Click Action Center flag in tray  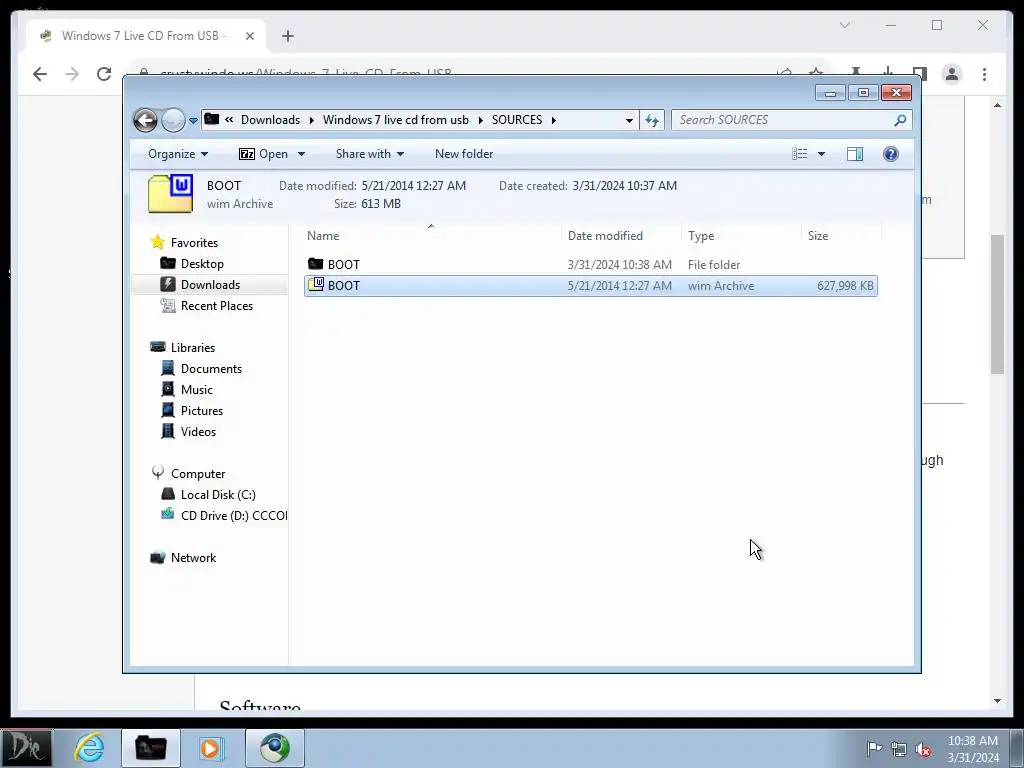tap(874, 748)
